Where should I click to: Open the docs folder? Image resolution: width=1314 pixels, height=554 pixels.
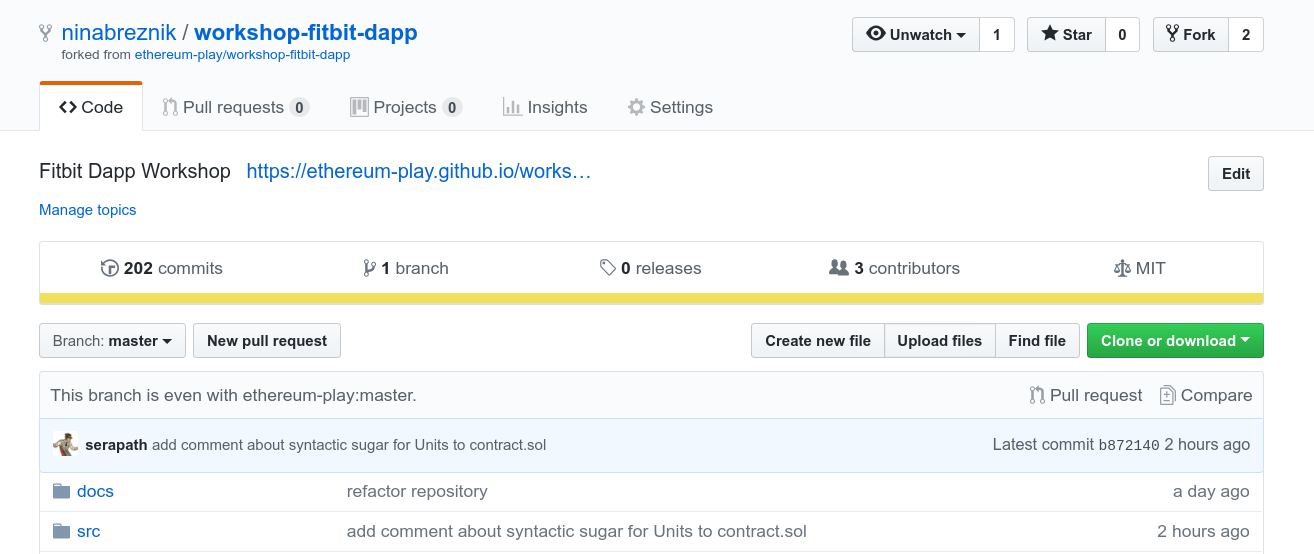(95, 491)
